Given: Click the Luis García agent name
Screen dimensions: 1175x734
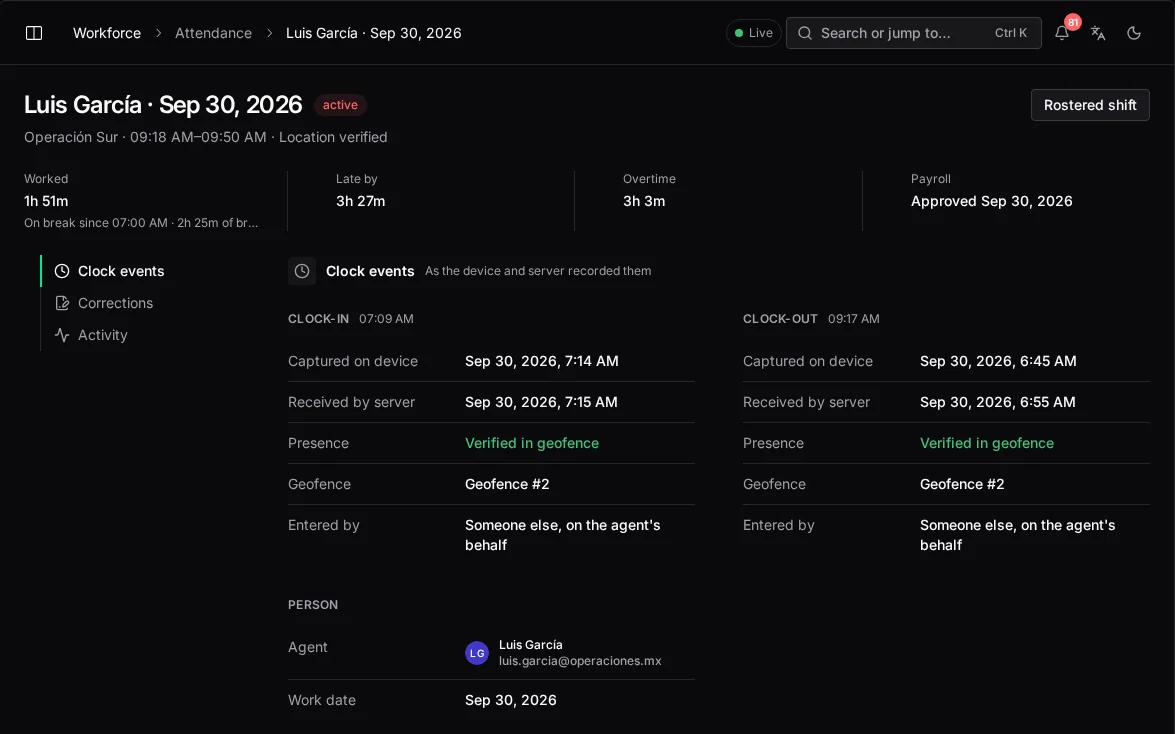Looking at the screenshot, I should 531,645.
